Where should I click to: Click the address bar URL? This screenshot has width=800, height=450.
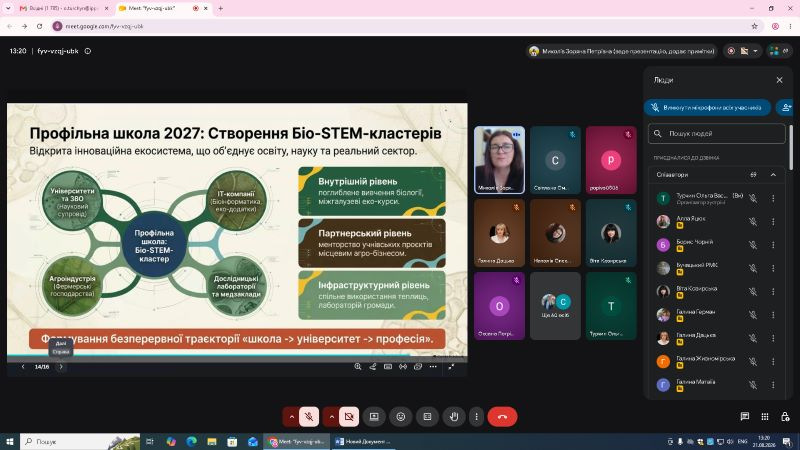tap(105, 26)
